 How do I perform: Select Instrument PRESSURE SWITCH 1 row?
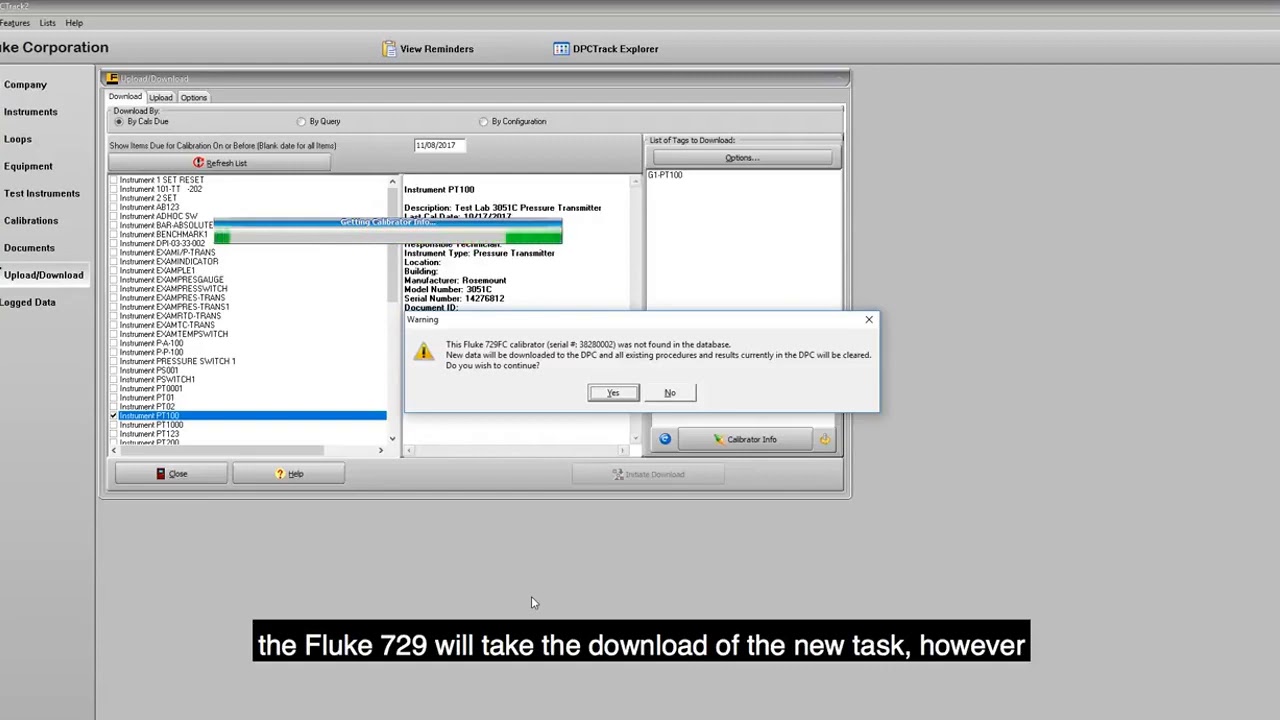point(177,361)
